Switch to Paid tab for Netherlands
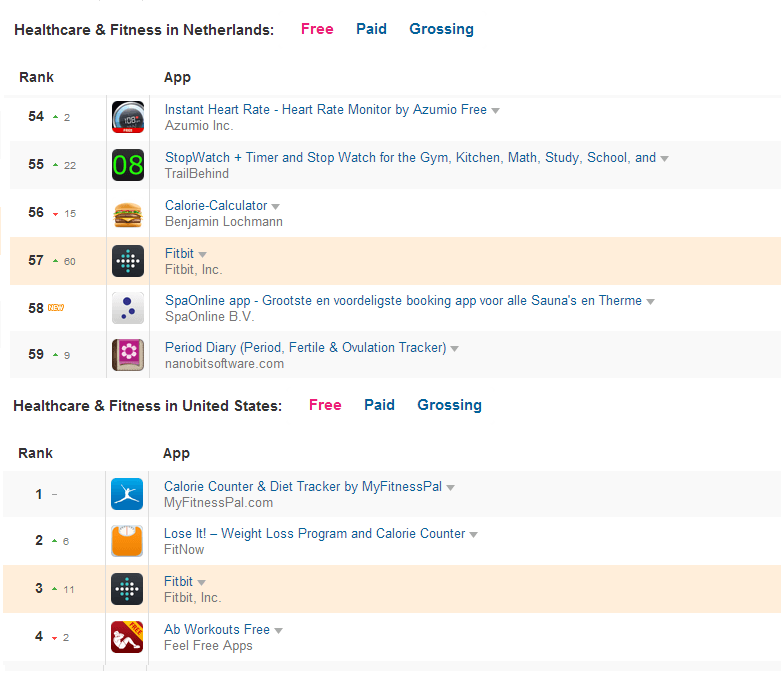 click(372, 29)
